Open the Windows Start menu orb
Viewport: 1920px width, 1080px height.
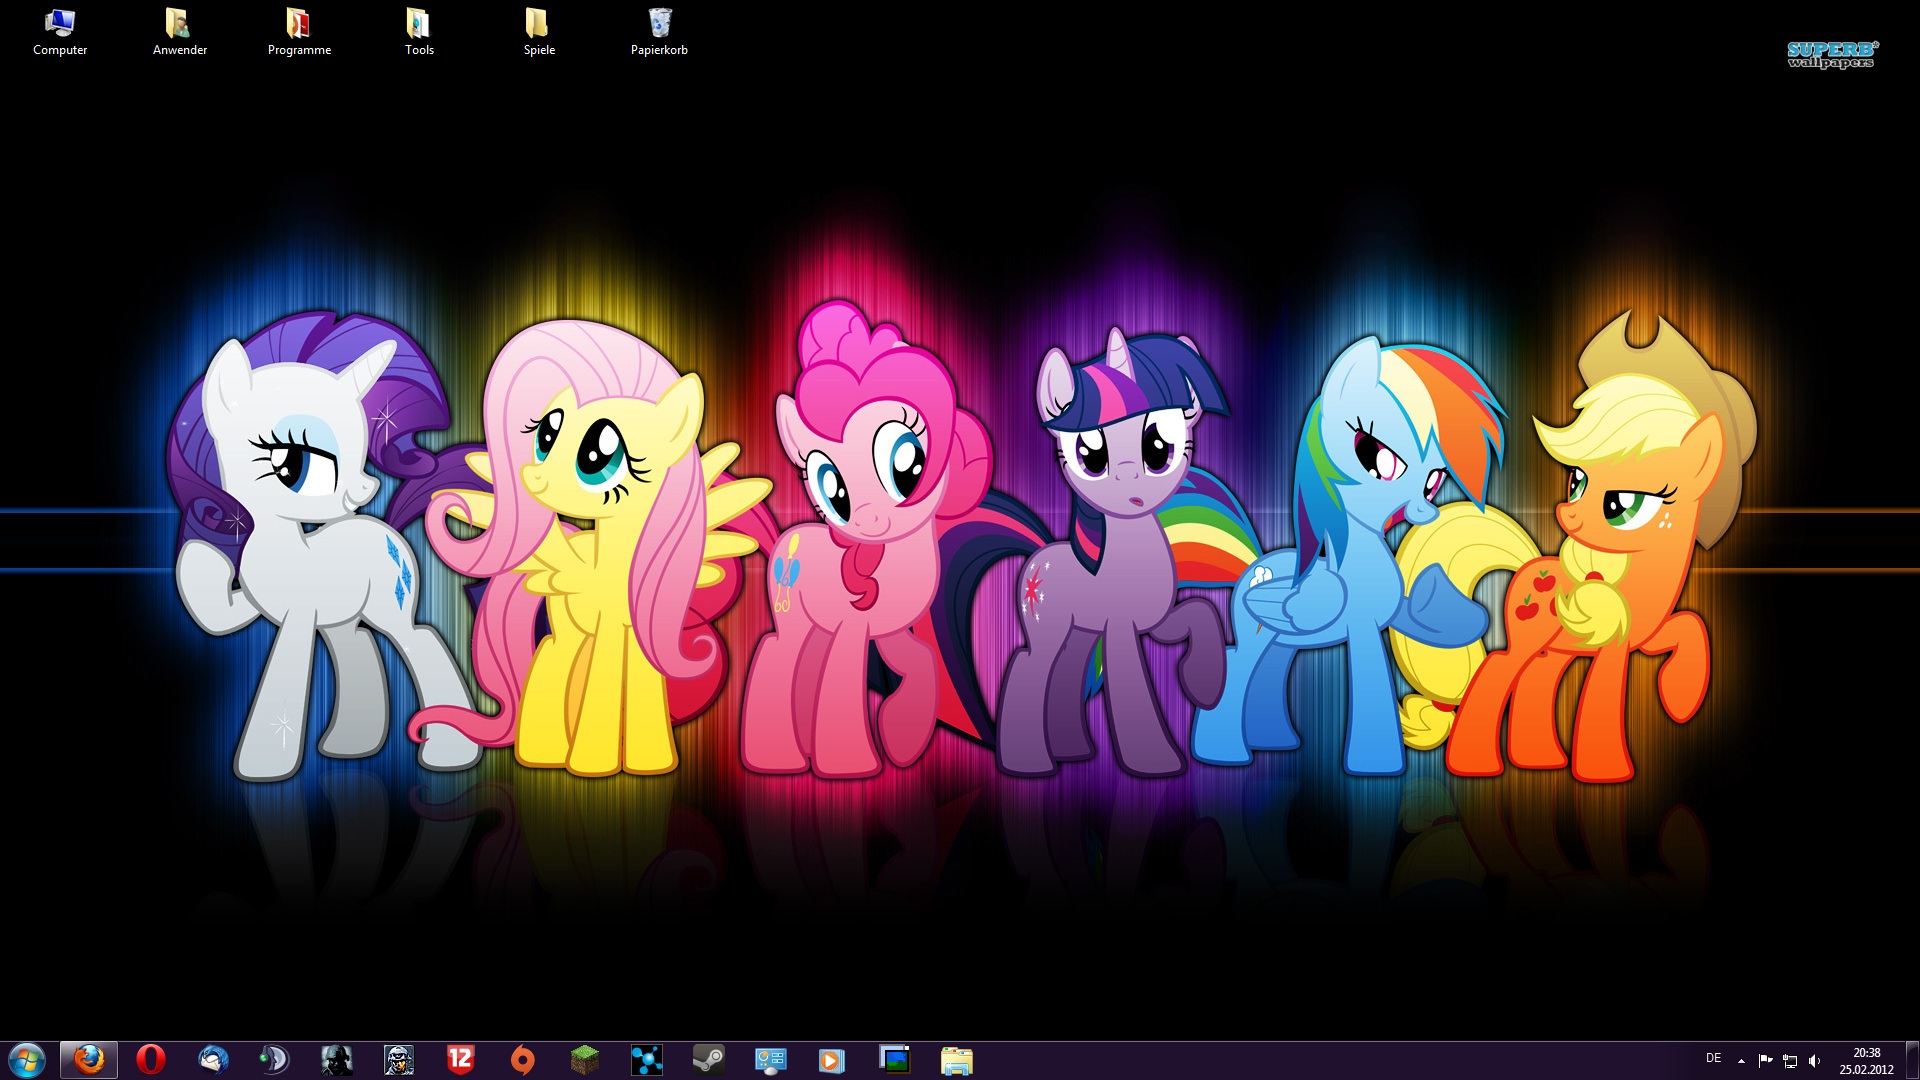pyautogui.click(x=27, y=1060)
